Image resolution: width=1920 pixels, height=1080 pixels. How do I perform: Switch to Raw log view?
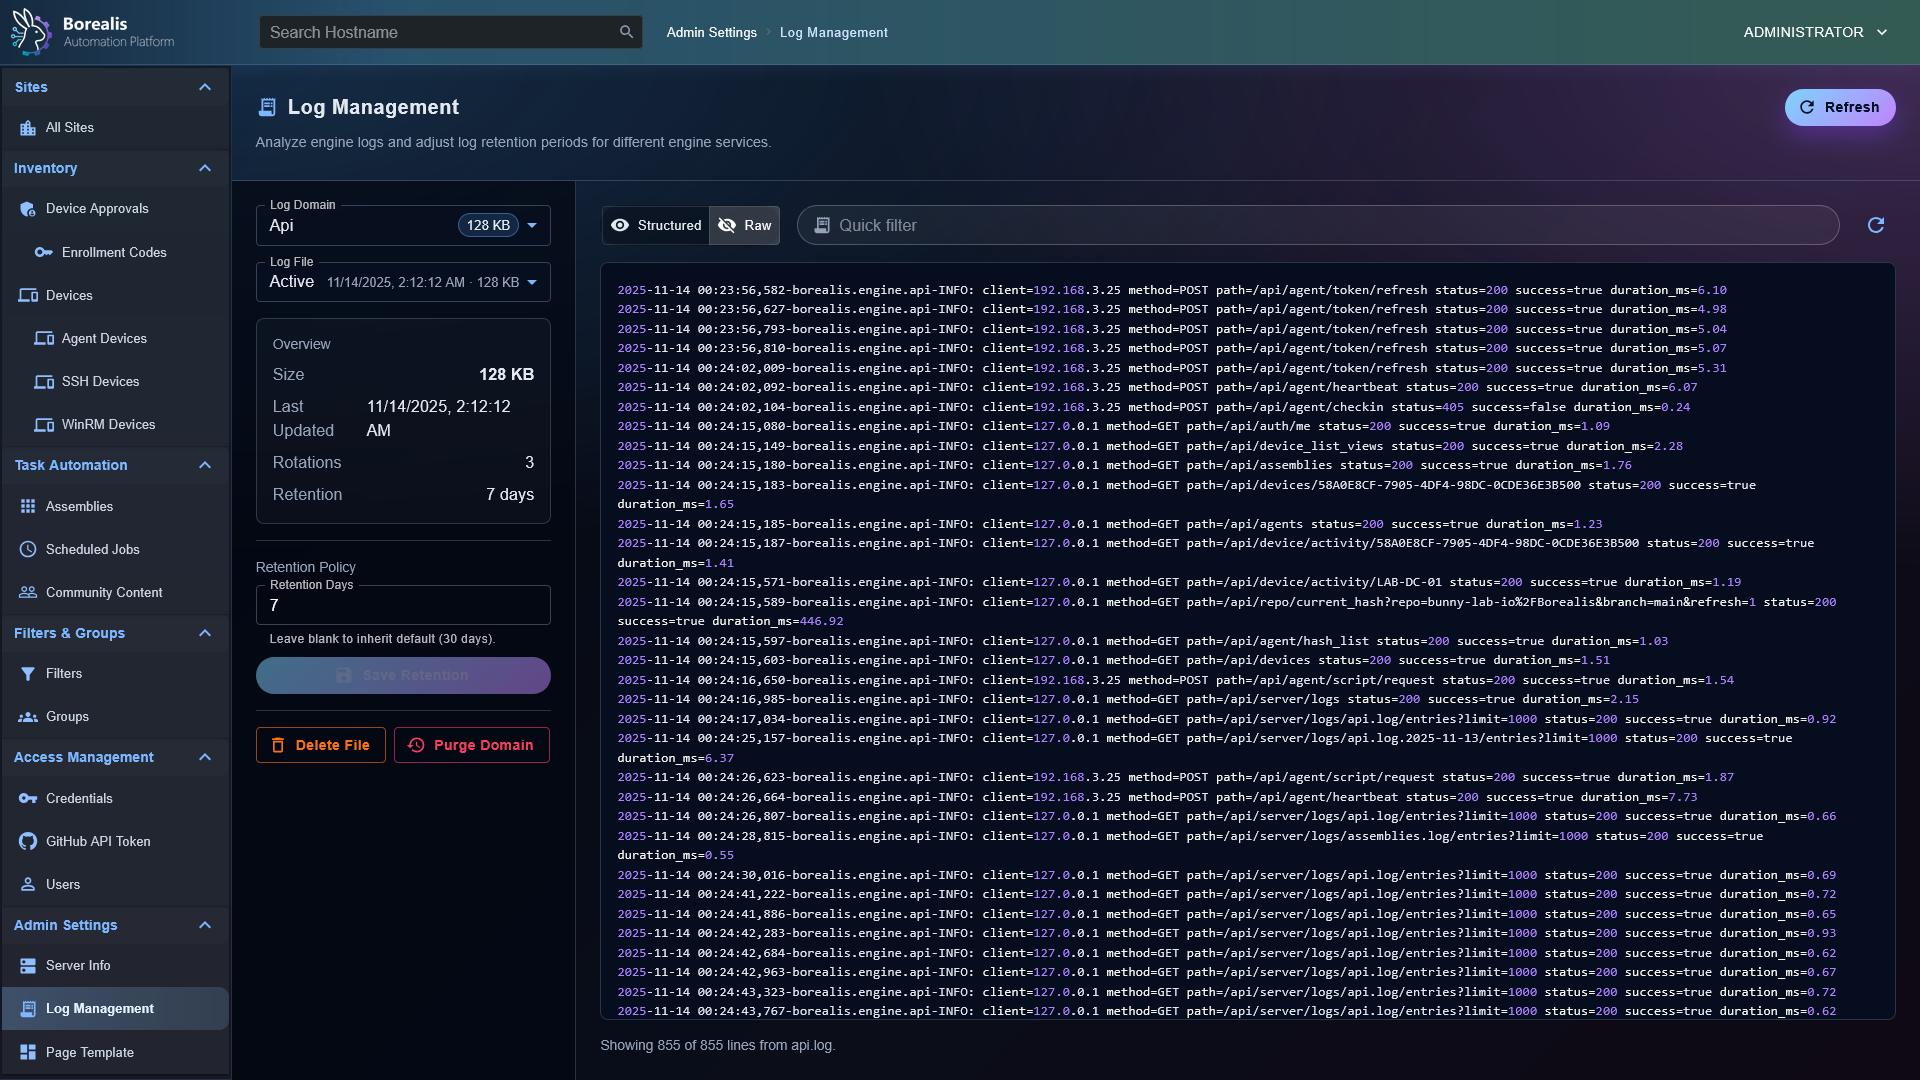point(745,225)
